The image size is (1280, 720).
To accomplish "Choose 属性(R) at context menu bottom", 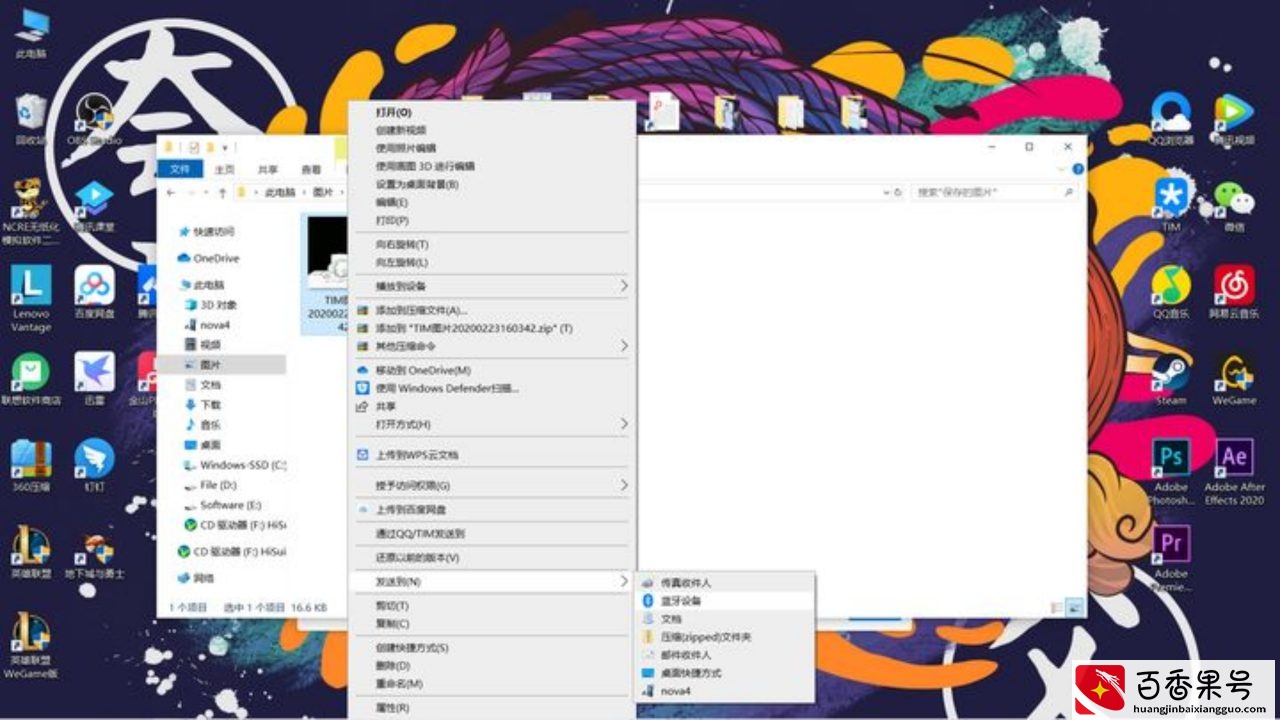I will tap(391, 707).
